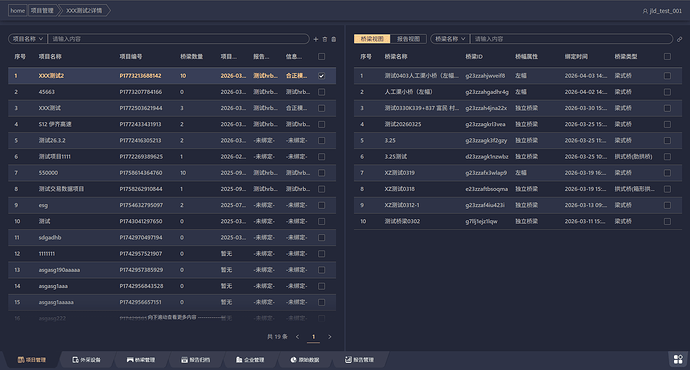Click the 共 19 条 total count text
The image size is (690, 370).
pyautogui.click(x=277, y=337)
